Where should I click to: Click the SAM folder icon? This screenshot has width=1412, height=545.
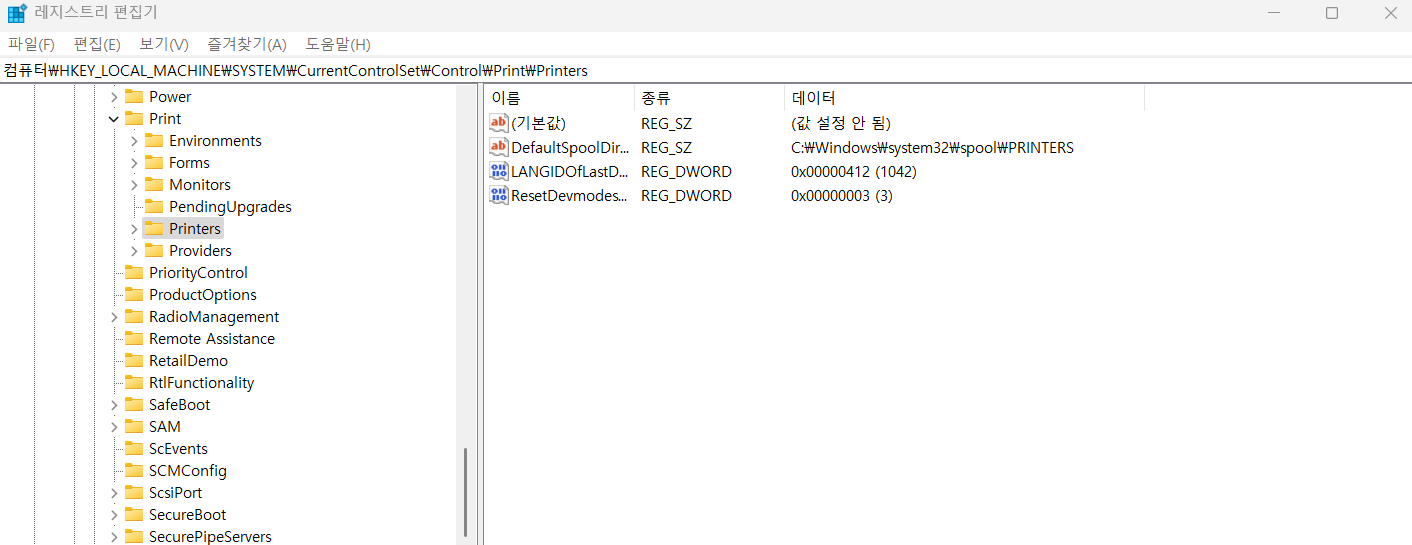(134, 427)
